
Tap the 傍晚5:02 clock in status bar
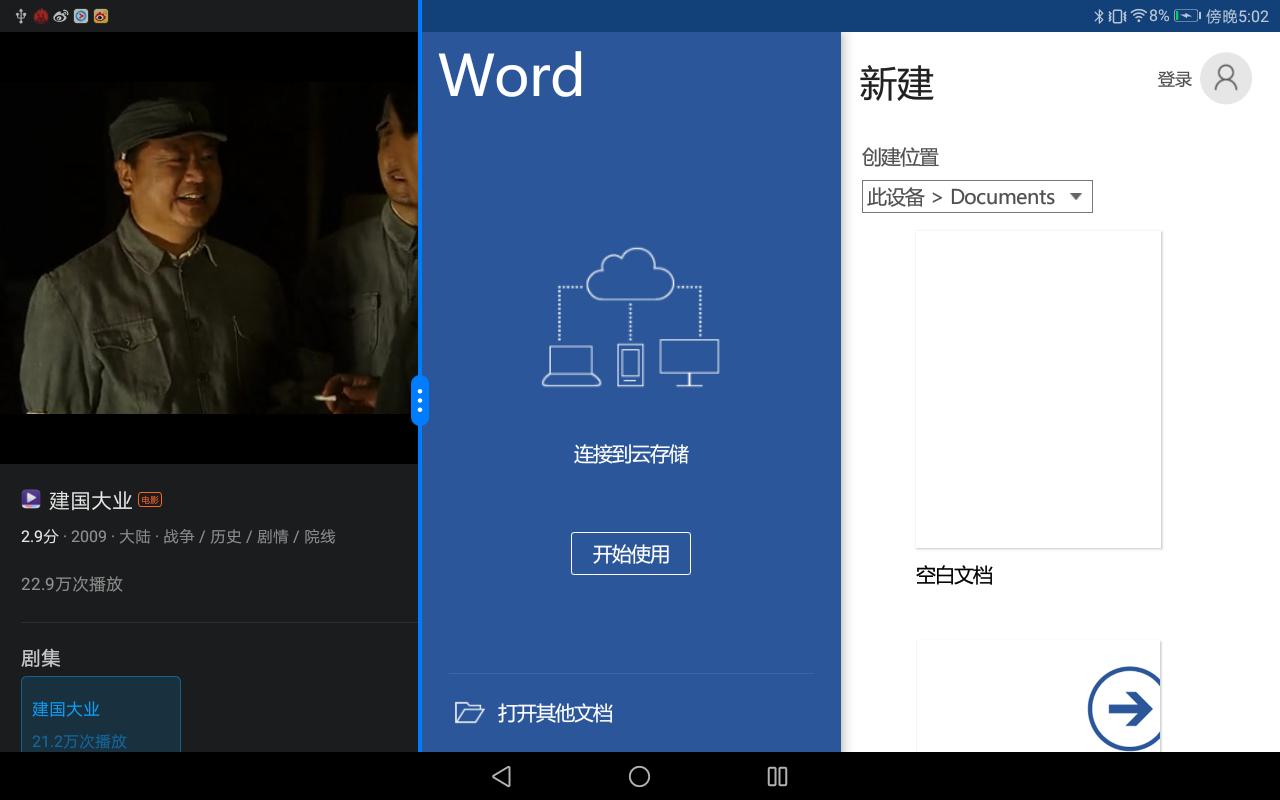[1237, 16]
